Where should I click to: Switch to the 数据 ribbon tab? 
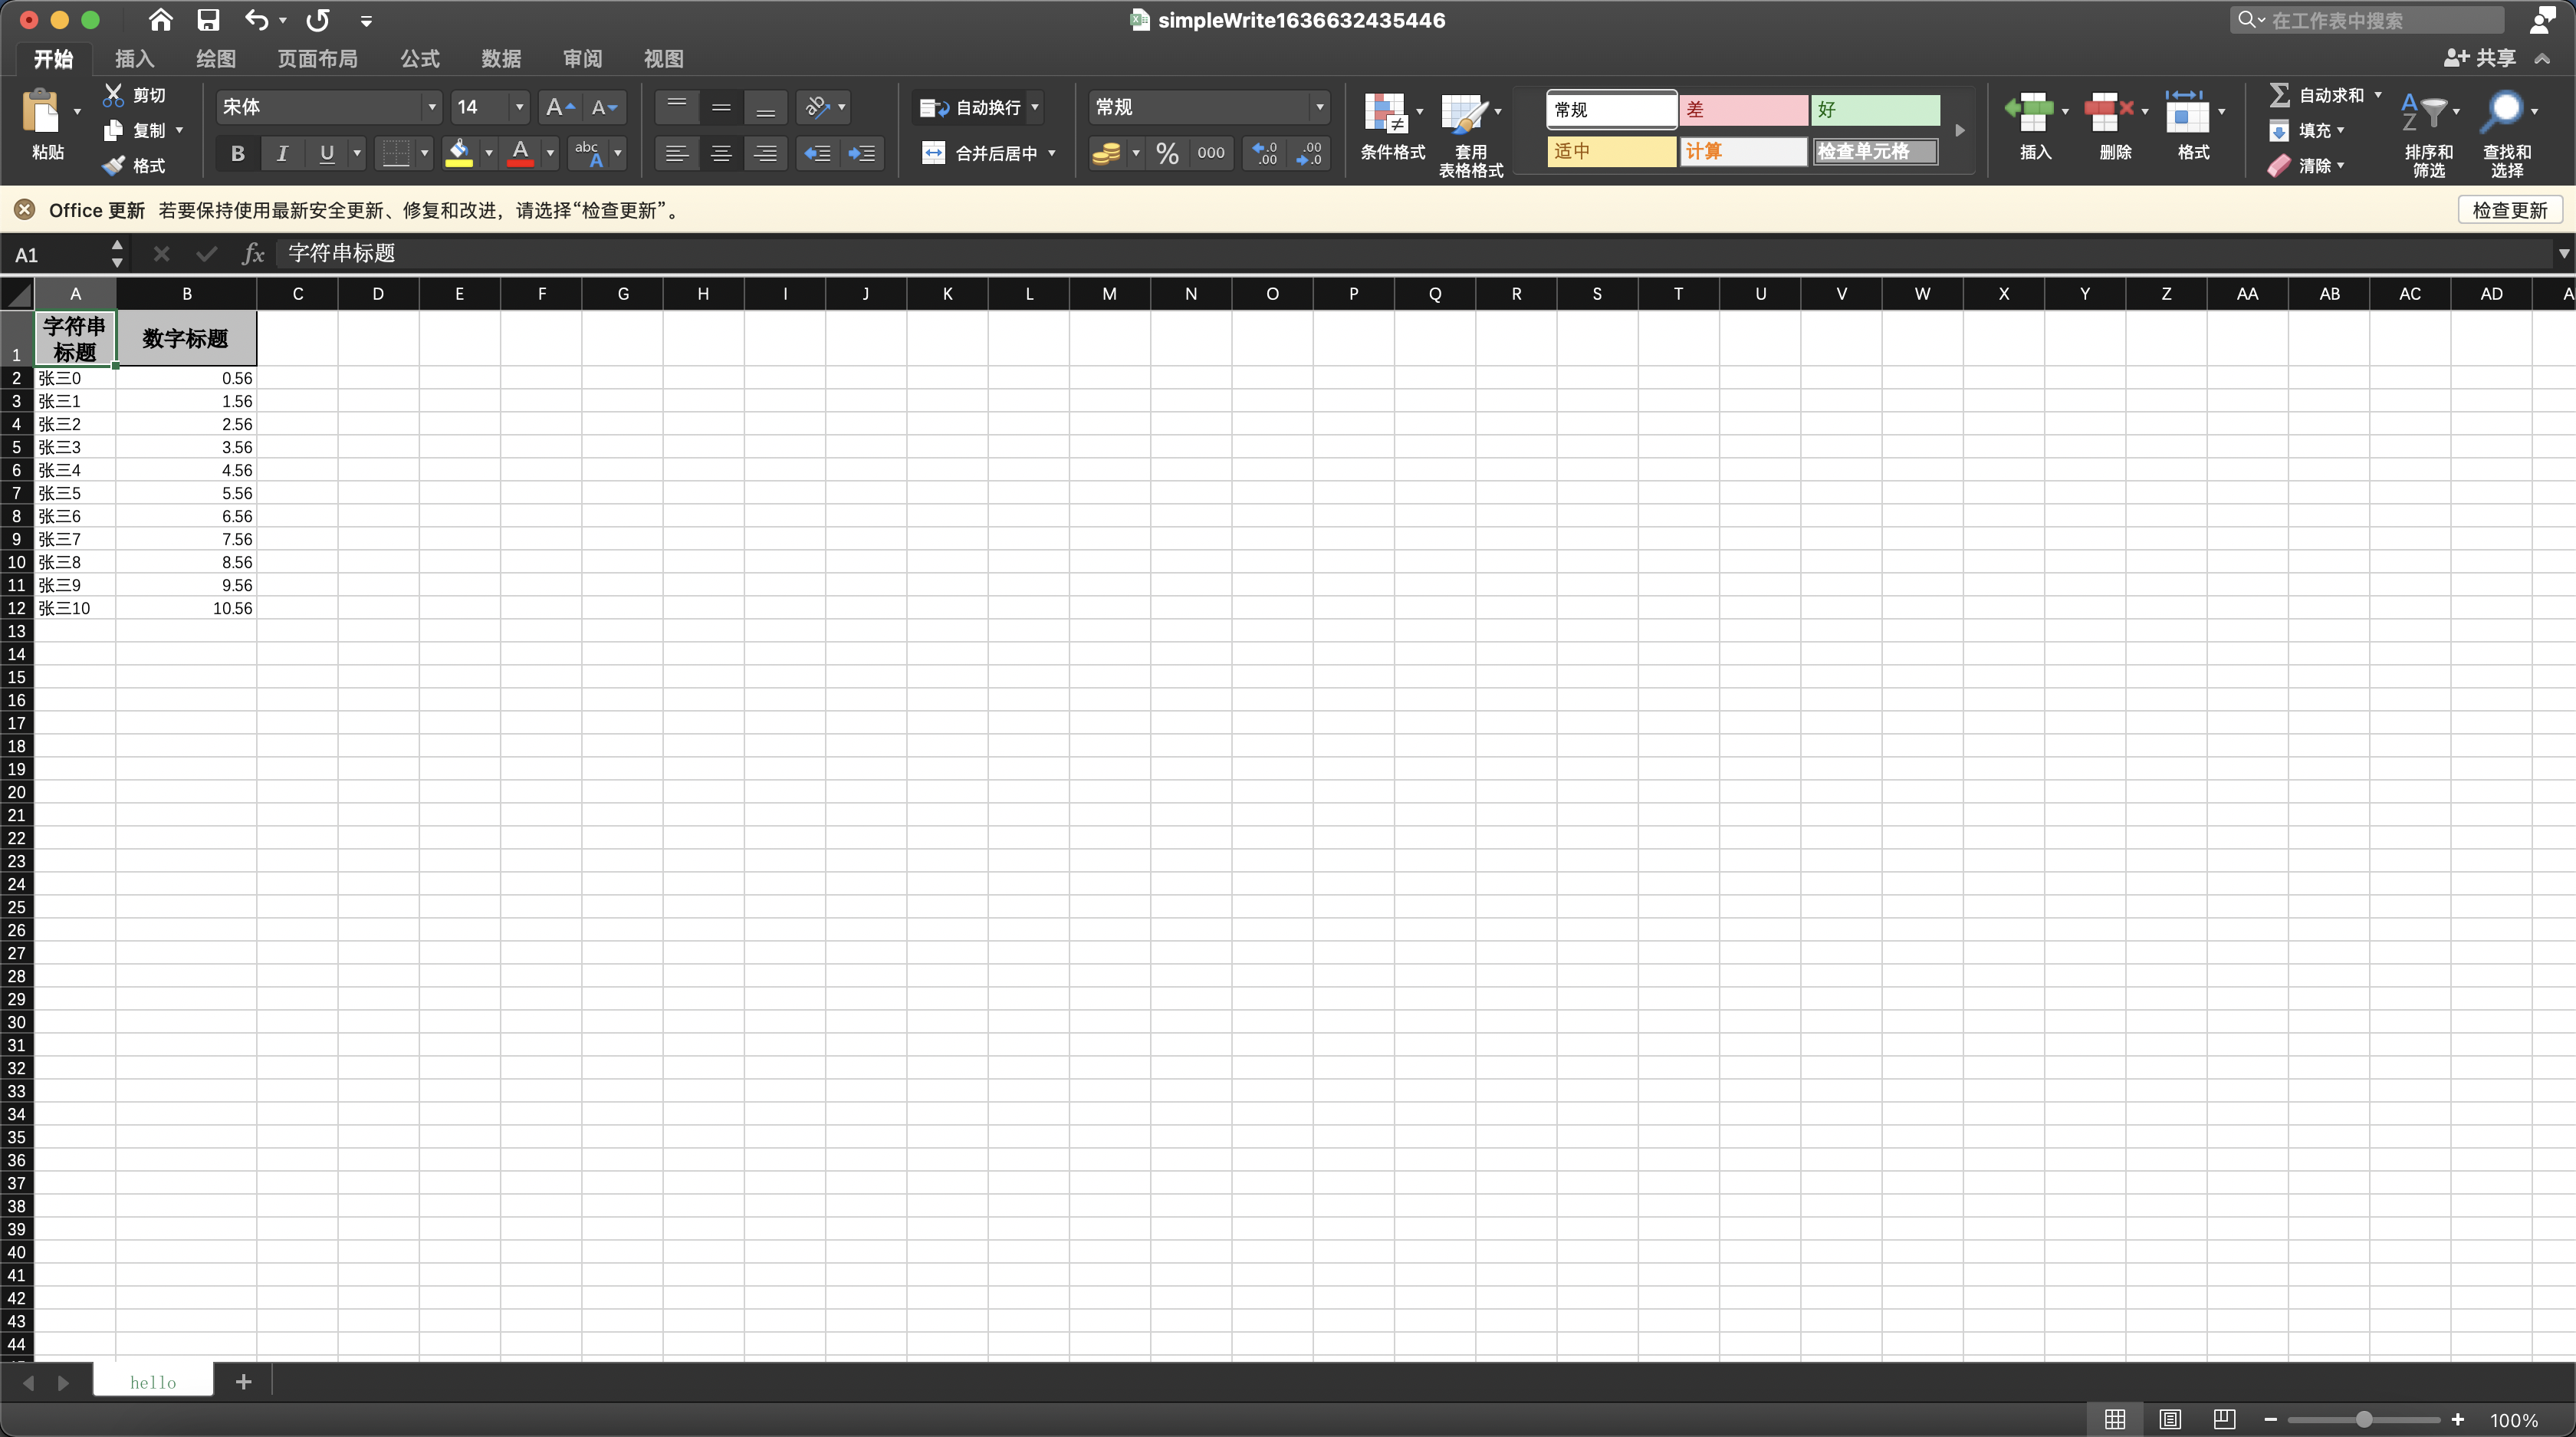500,59
